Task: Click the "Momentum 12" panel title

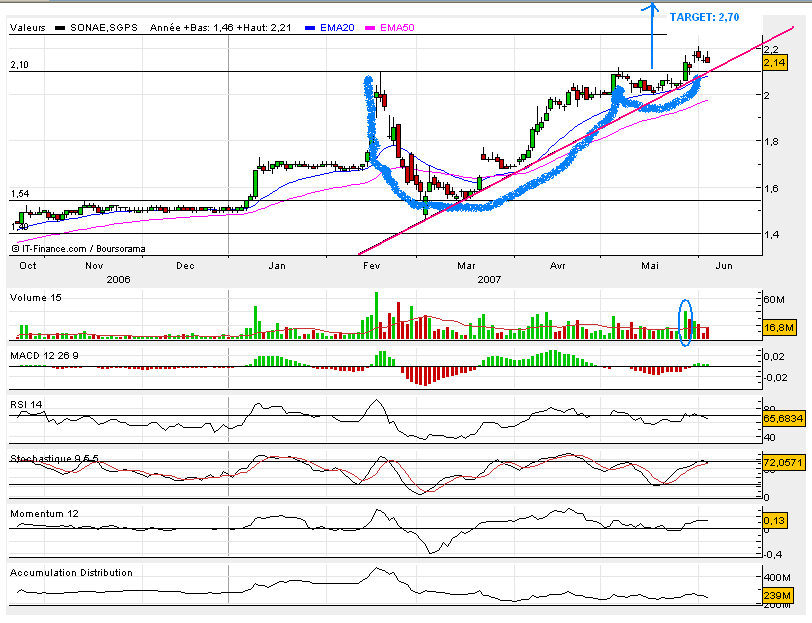Action: point(44,514)
